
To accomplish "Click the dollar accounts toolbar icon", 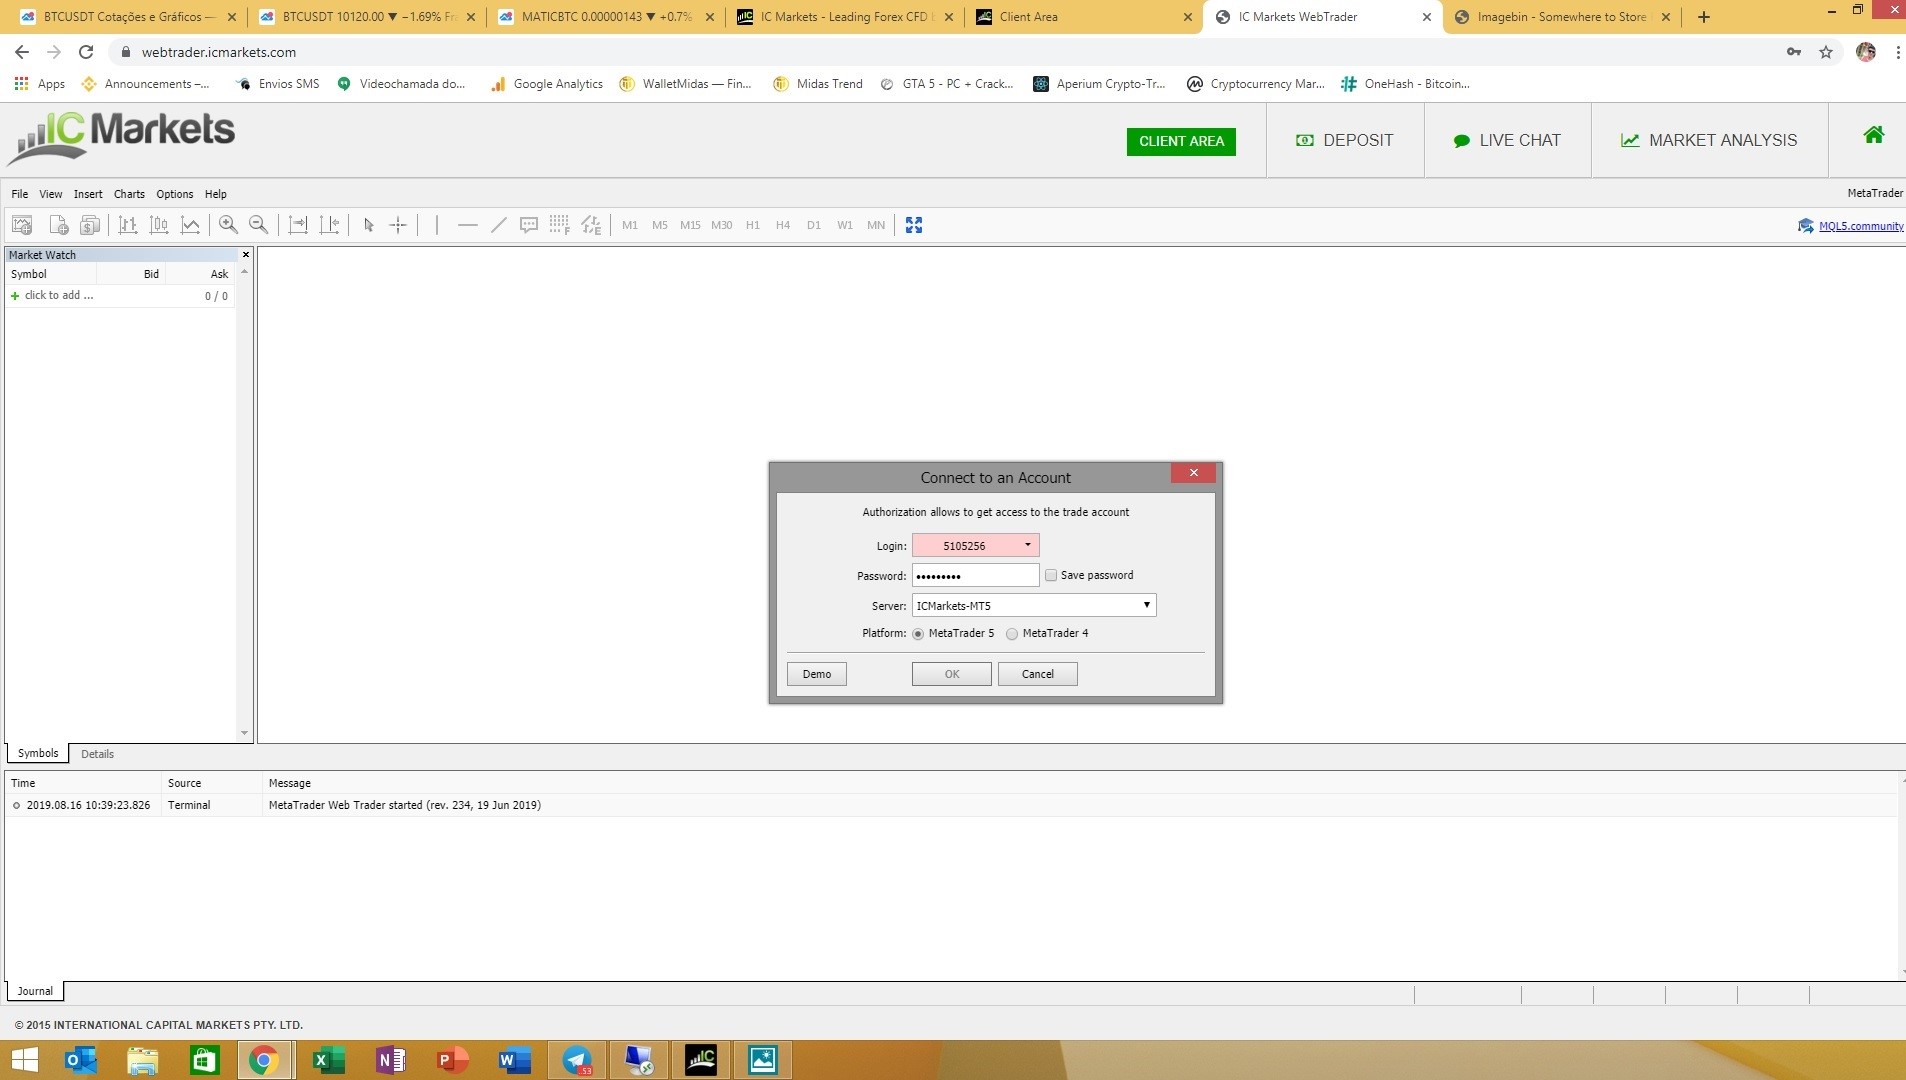I will point(90,225).
